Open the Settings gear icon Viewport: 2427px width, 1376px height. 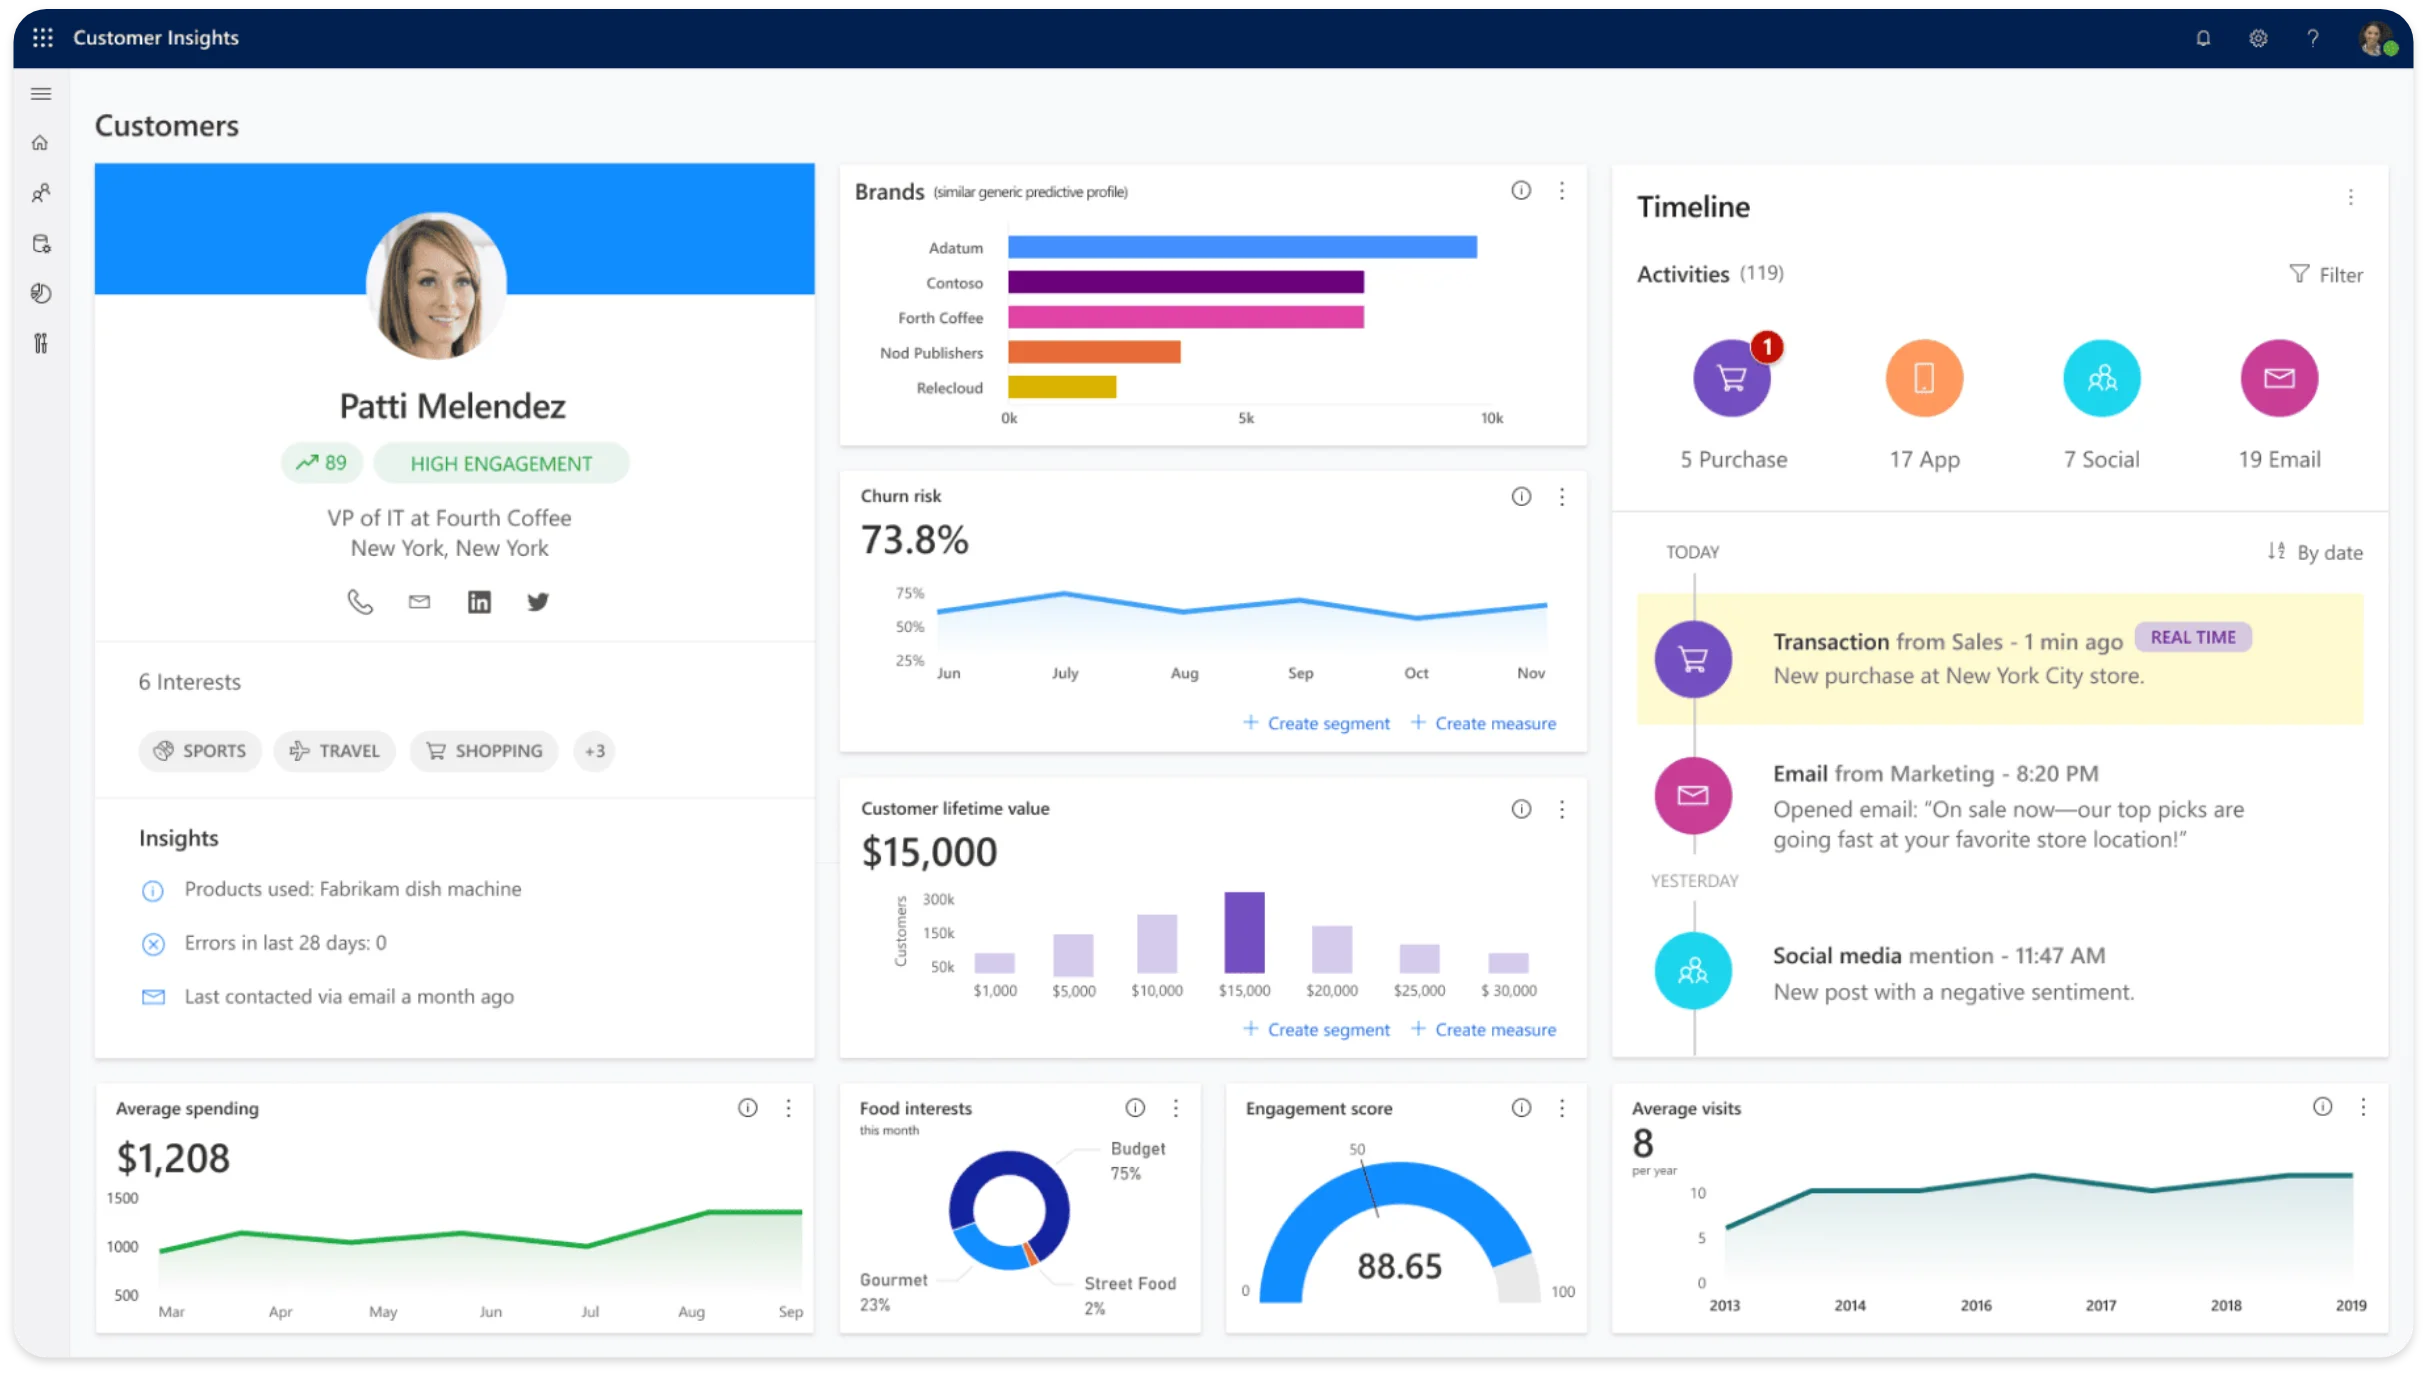pos(2258,38)
